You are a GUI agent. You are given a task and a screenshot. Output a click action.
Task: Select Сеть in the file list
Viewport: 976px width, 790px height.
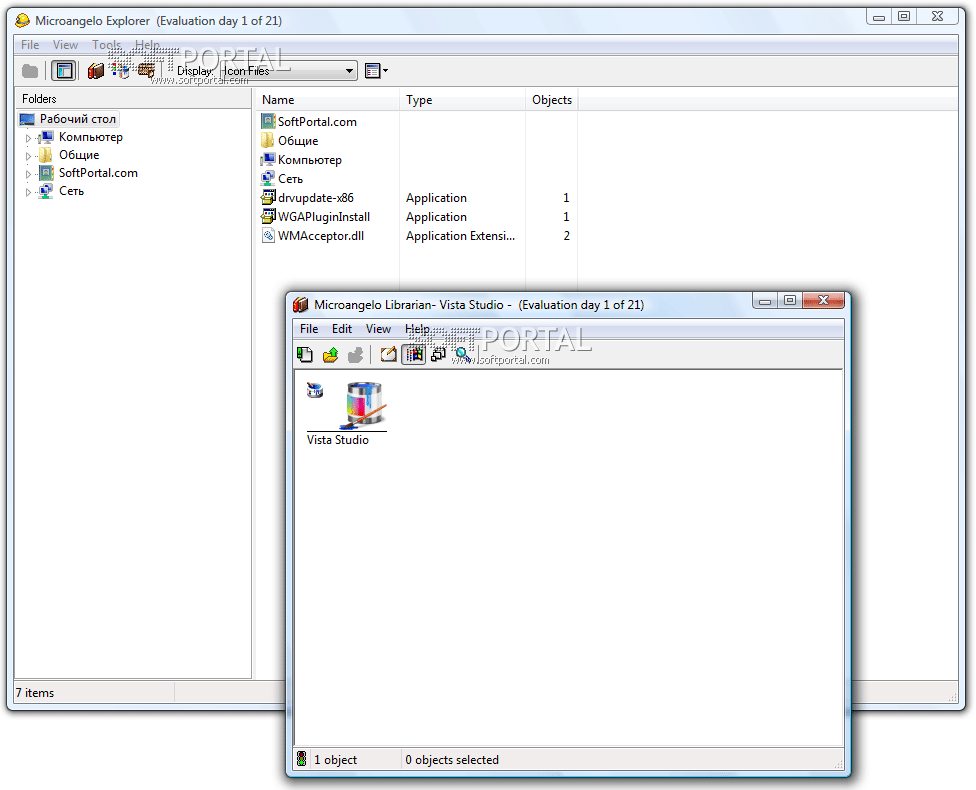click(291, 179)
